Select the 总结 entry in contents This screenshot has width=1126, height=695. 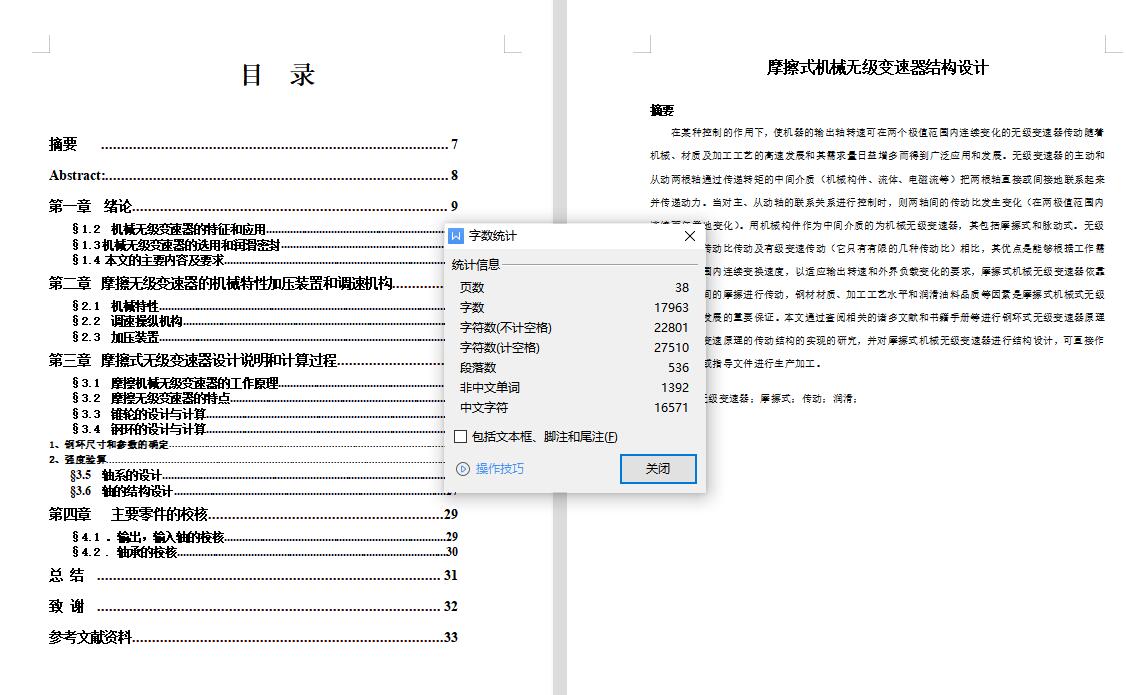(x=67, y=576)
